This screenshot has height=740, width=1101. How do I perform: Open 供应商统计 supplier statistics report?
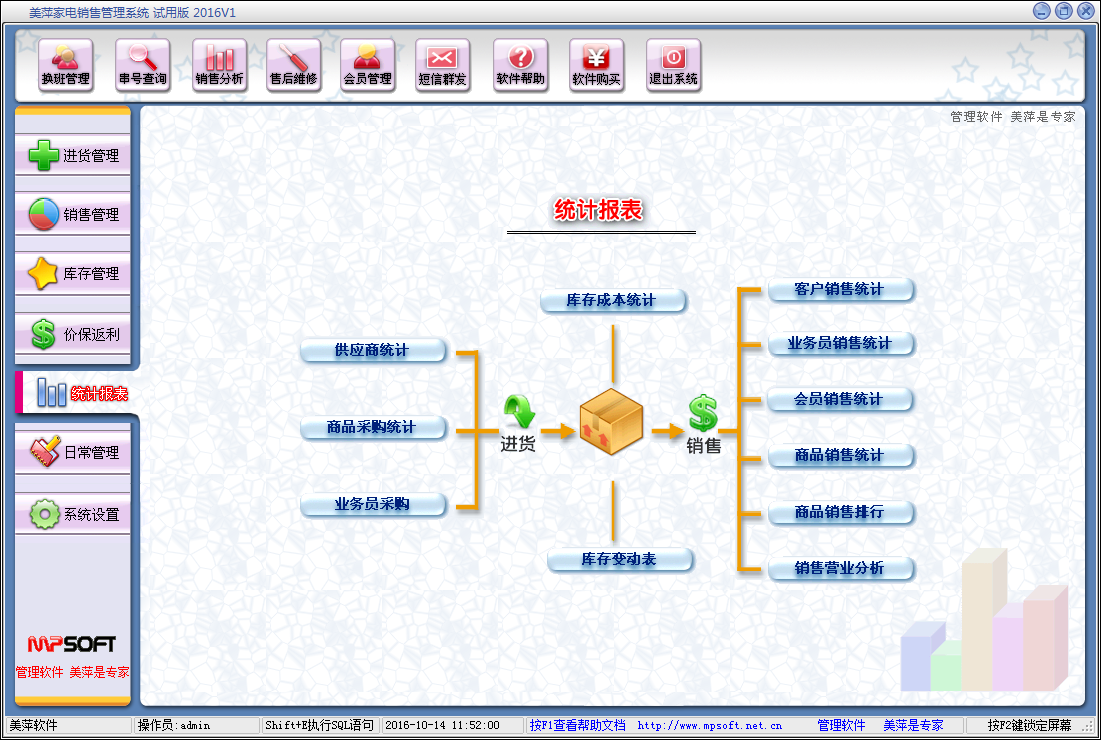coord(372,350)
